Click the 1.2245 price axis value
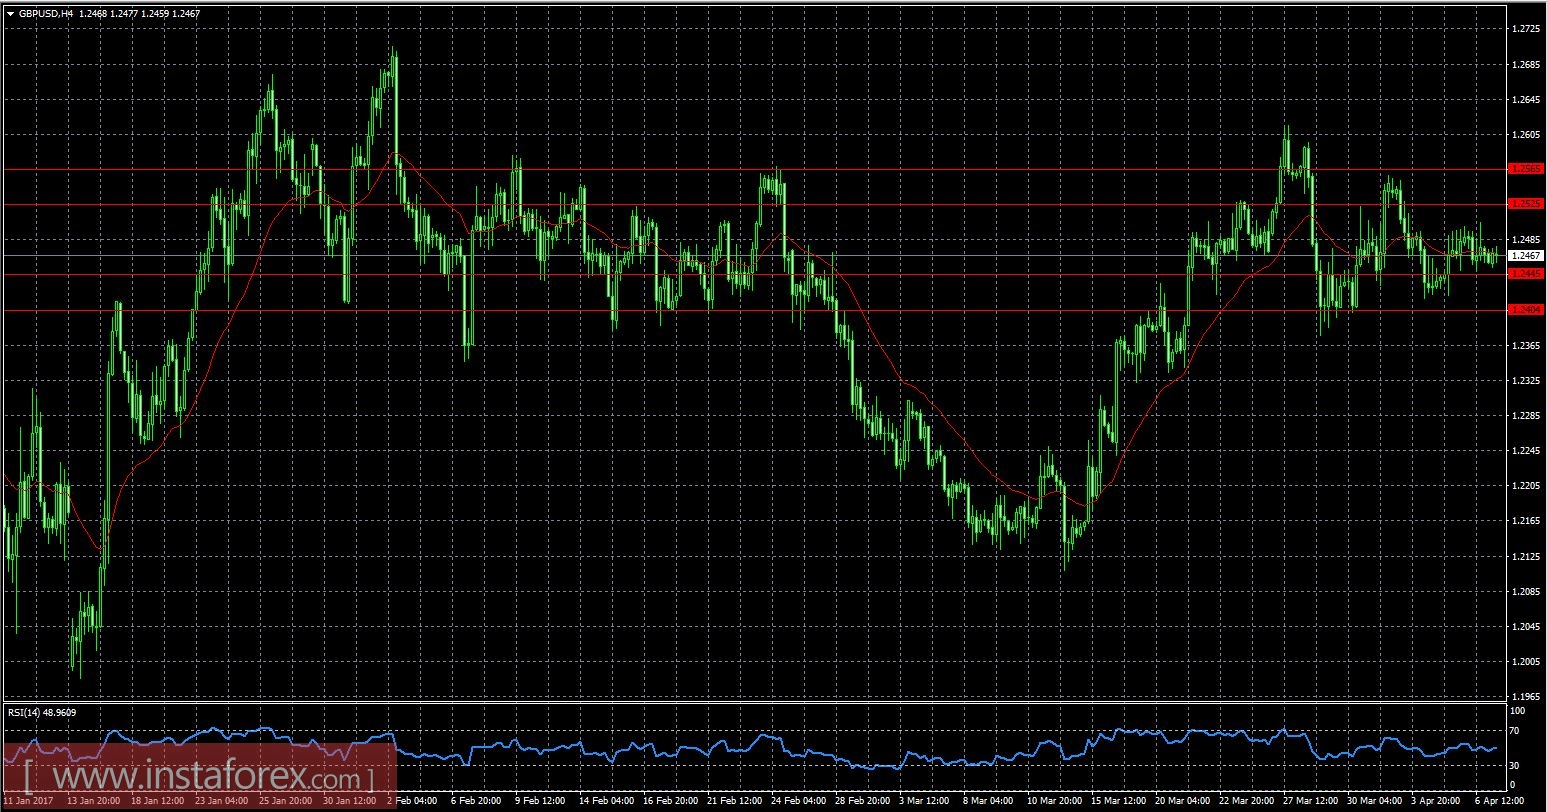This screenshot has width=1547, height=812. [x=1527, y=451]
